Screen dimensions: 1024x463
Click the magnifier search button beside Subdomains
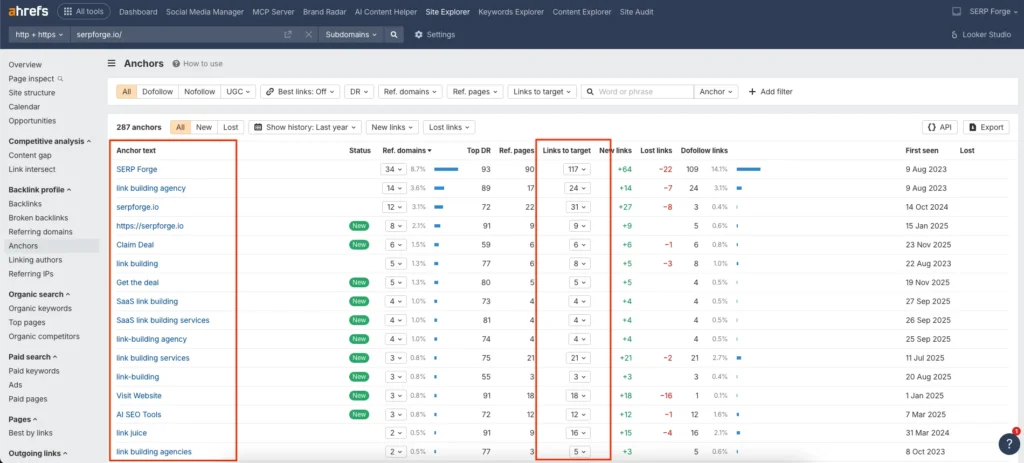(395, 34)
